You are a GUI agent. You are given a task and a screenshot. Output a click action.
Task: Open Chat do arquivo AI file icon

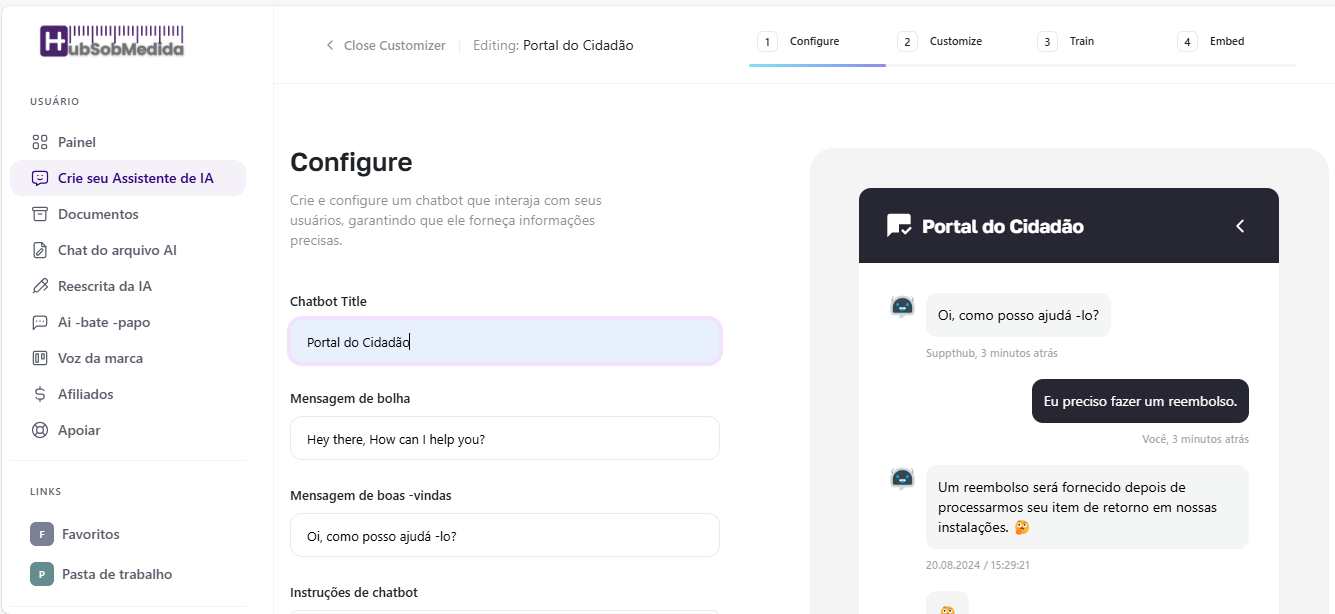click(x=40, y=249)
